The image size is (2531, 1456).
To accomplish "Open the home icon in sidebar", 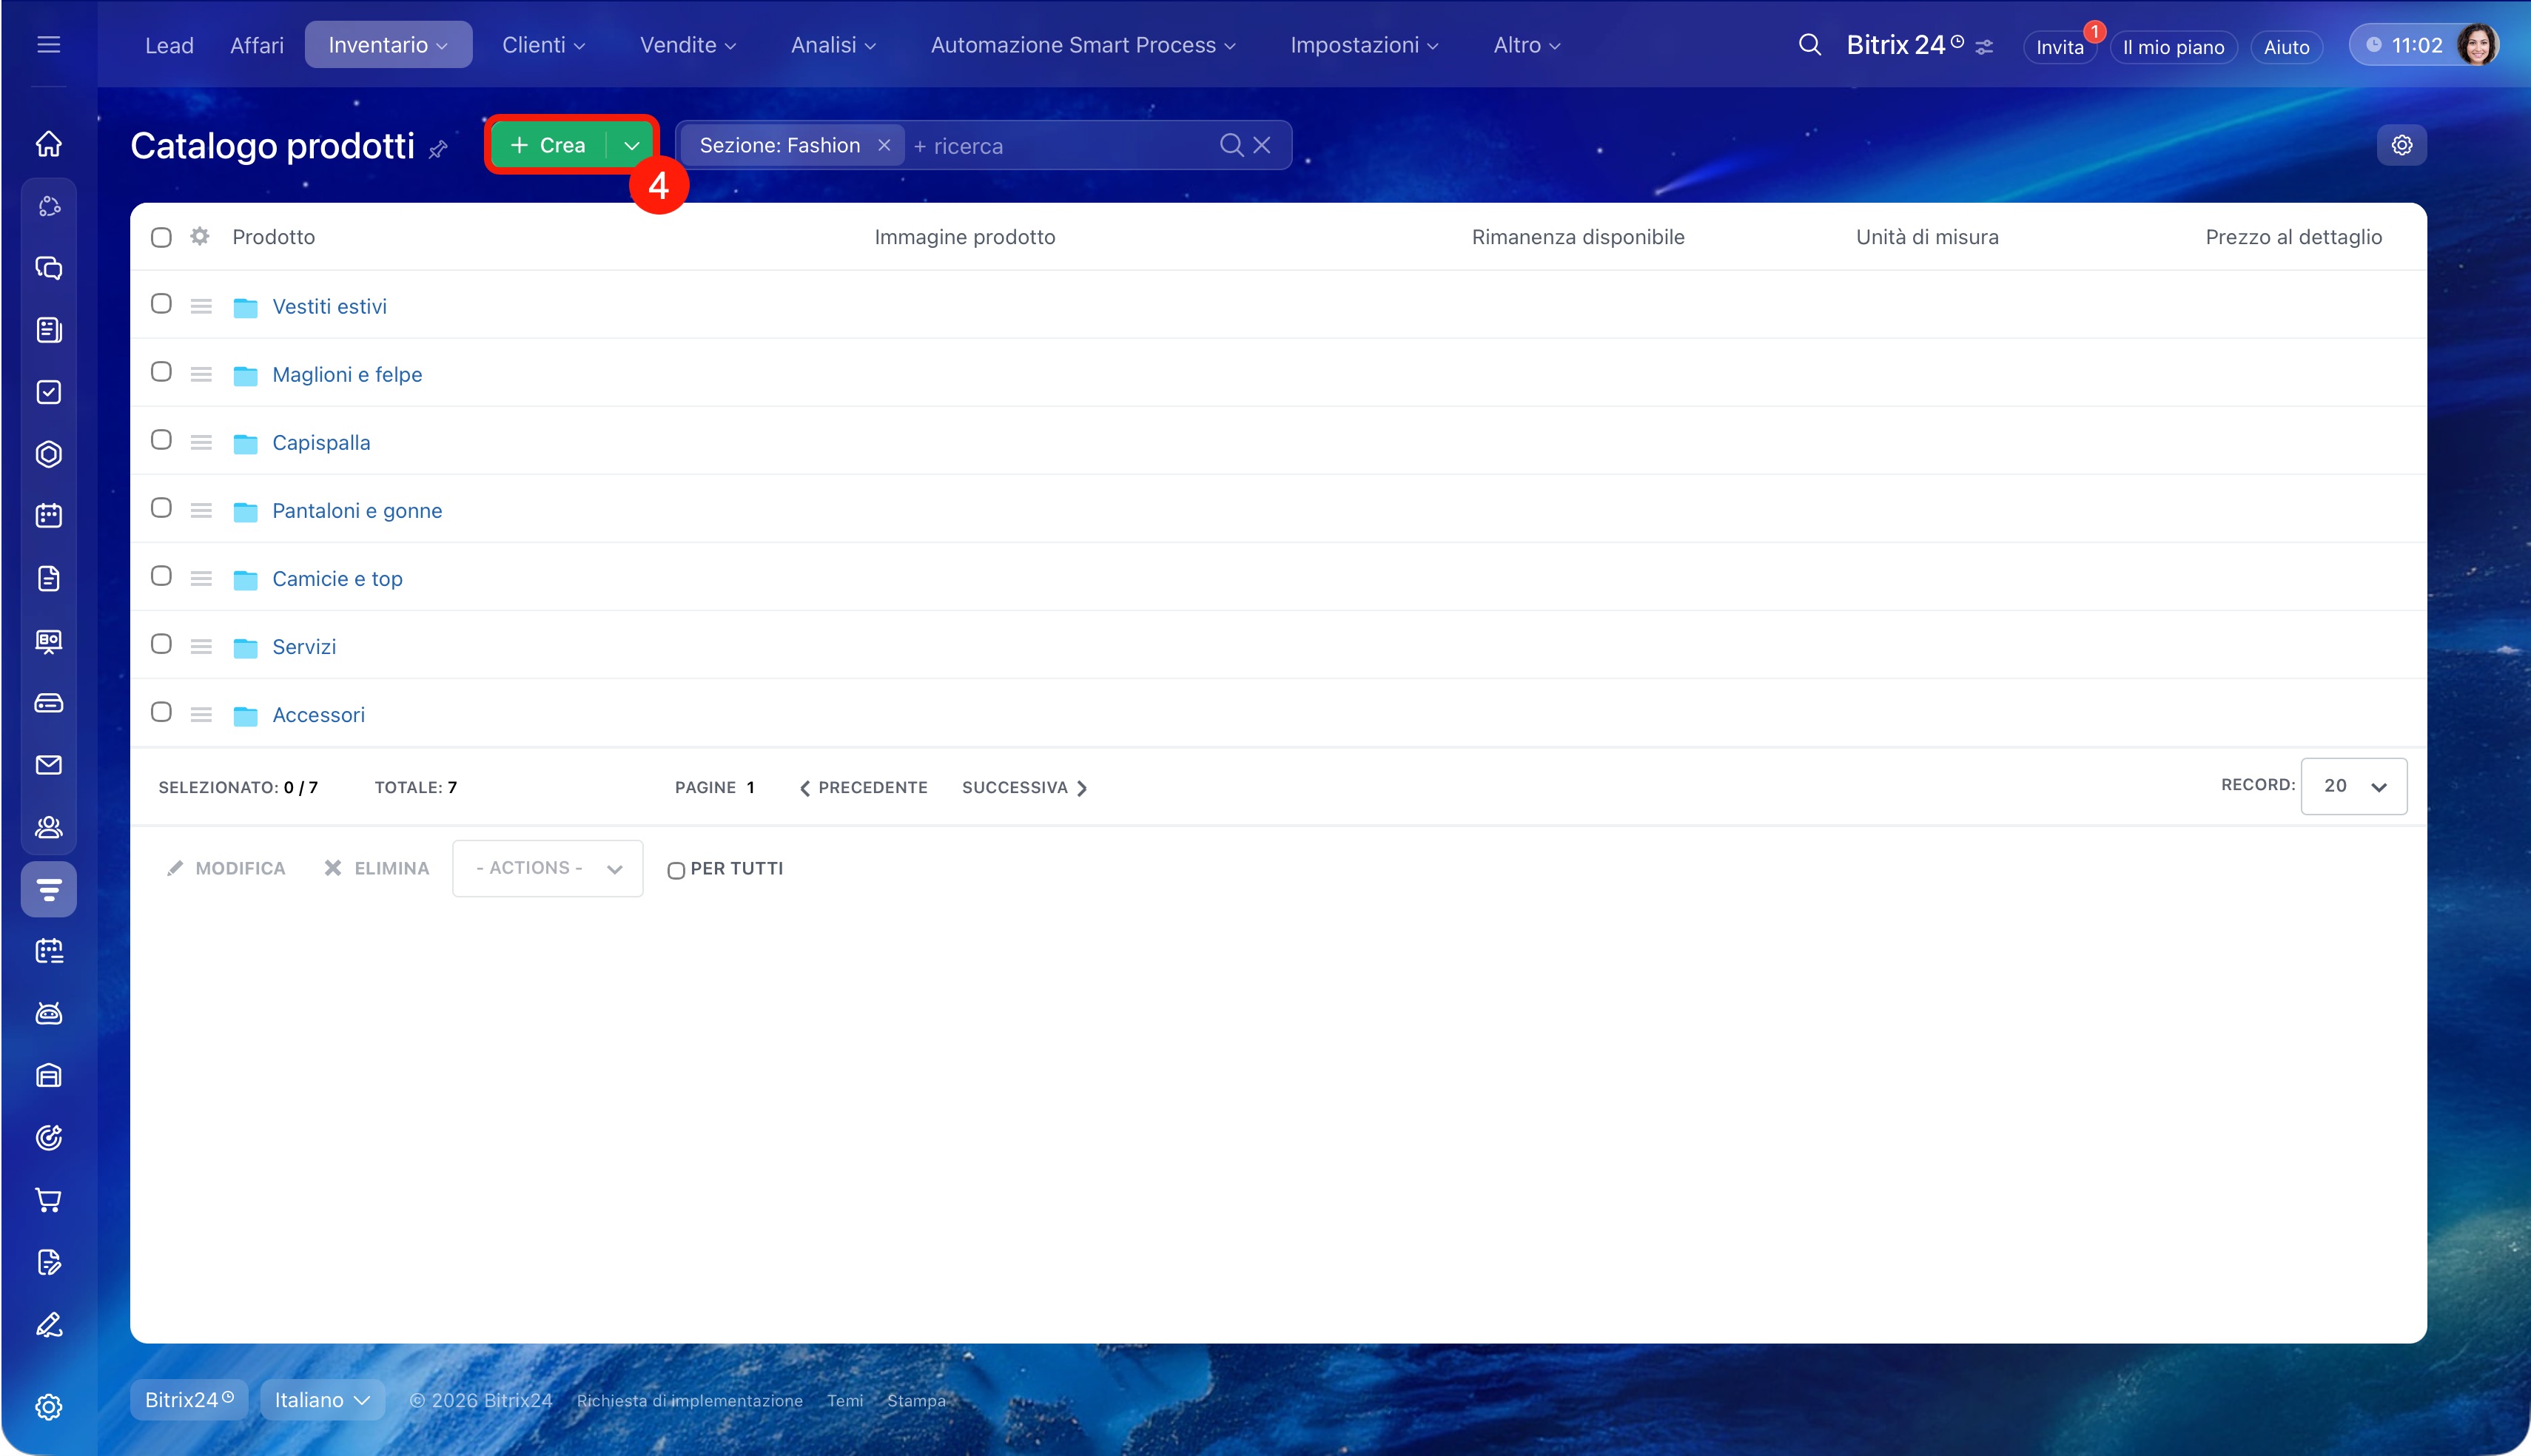I will [x=48, y=144].
